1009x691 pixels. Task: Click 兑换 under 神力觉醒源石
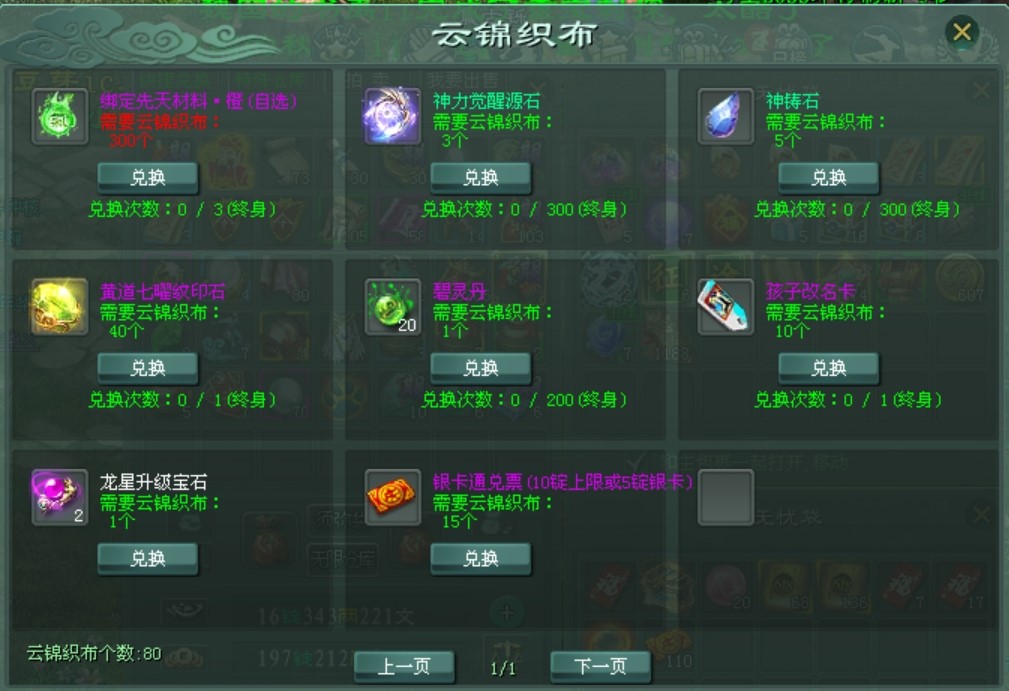[x=481, y=178]
